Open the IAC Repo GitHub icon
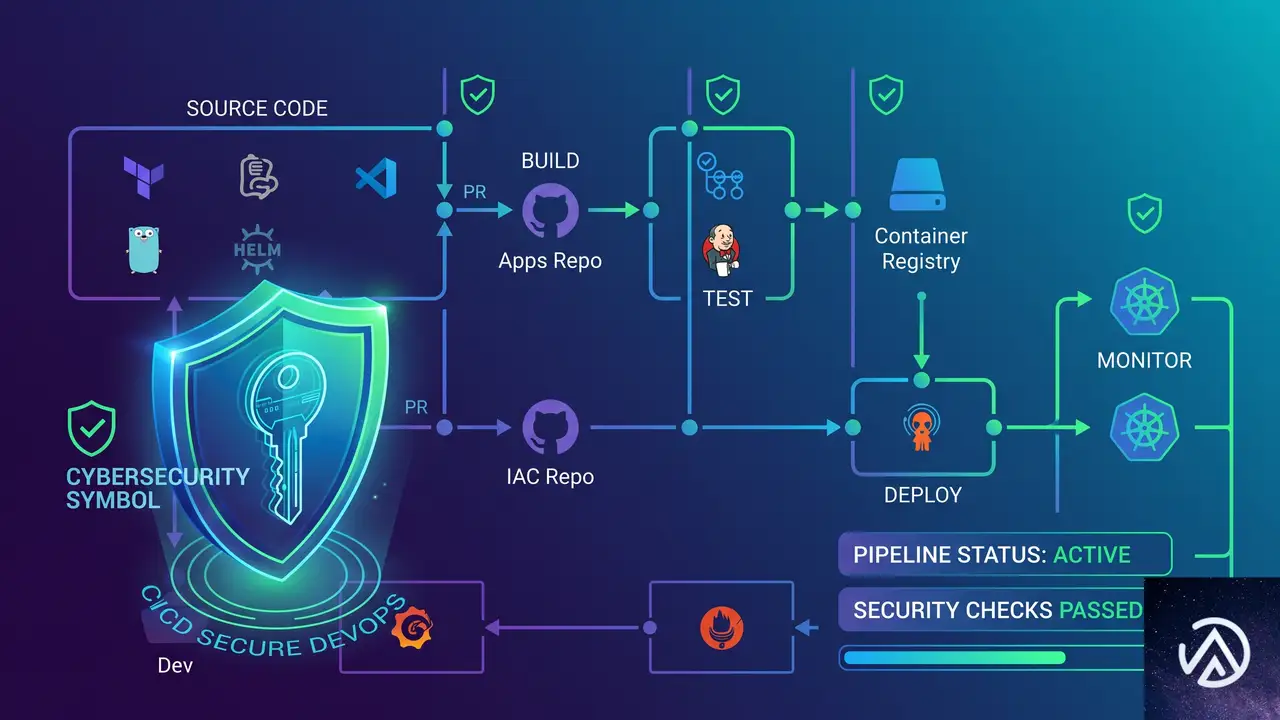1280x720 pixels. [x=551, y=428]
